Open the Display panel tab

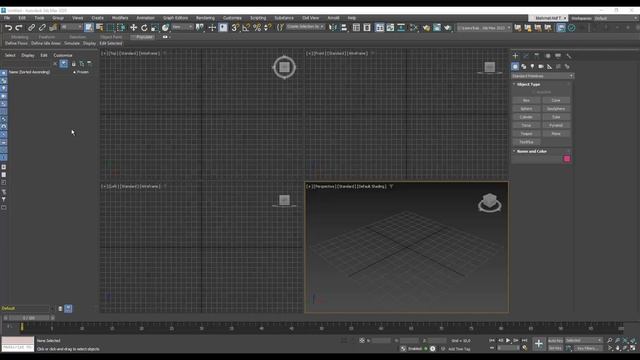point(558,56)
